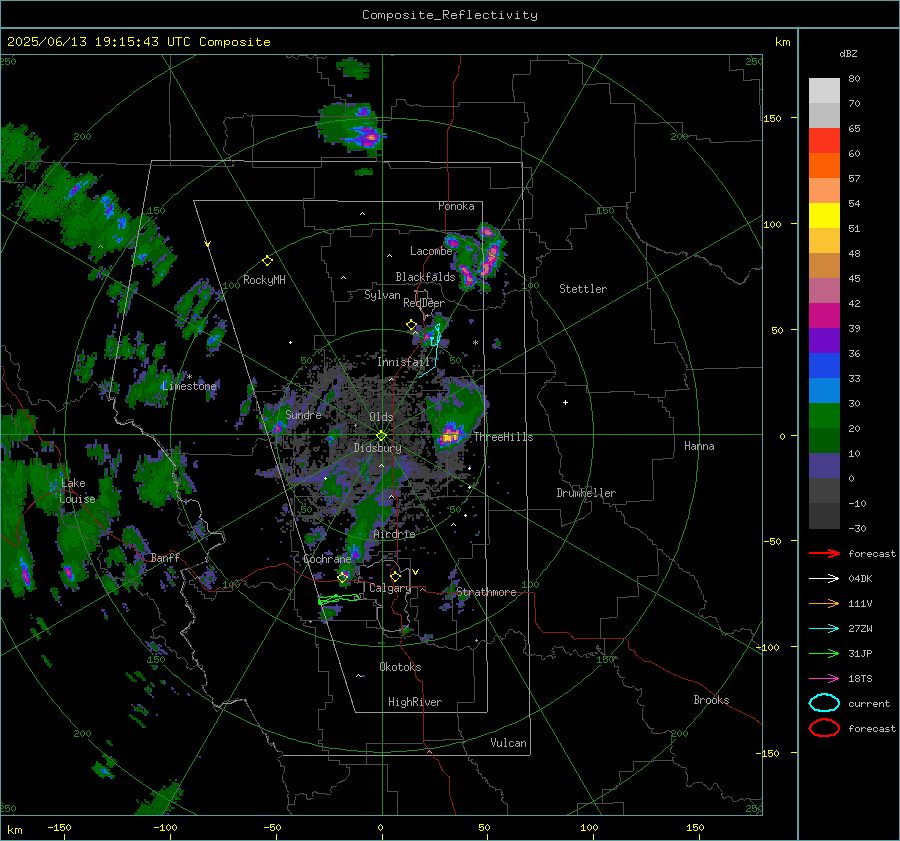Screen dimensions: 900x841
Task: Click the cyan current ellipse icon
Action: tap(824, 703)
